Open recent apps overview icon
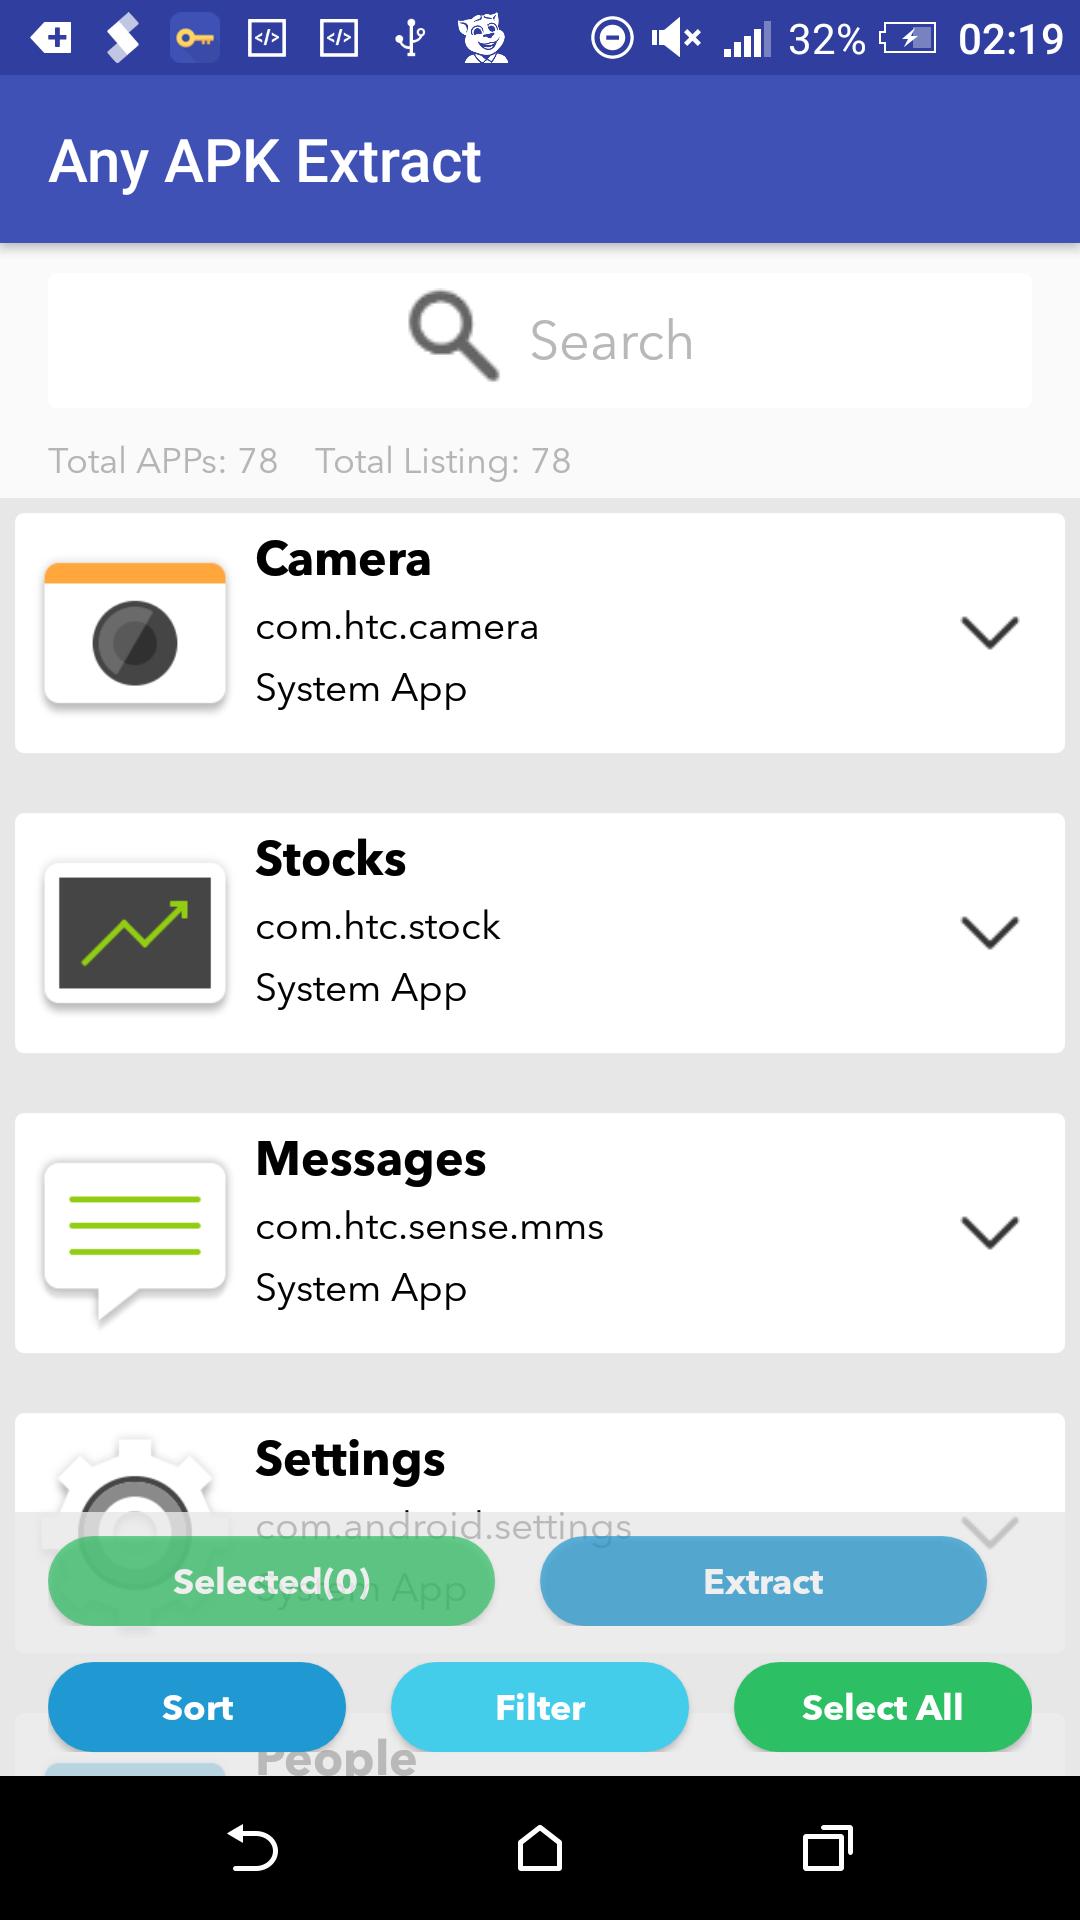1080x1920 pixels. [x=828, y=1848]
